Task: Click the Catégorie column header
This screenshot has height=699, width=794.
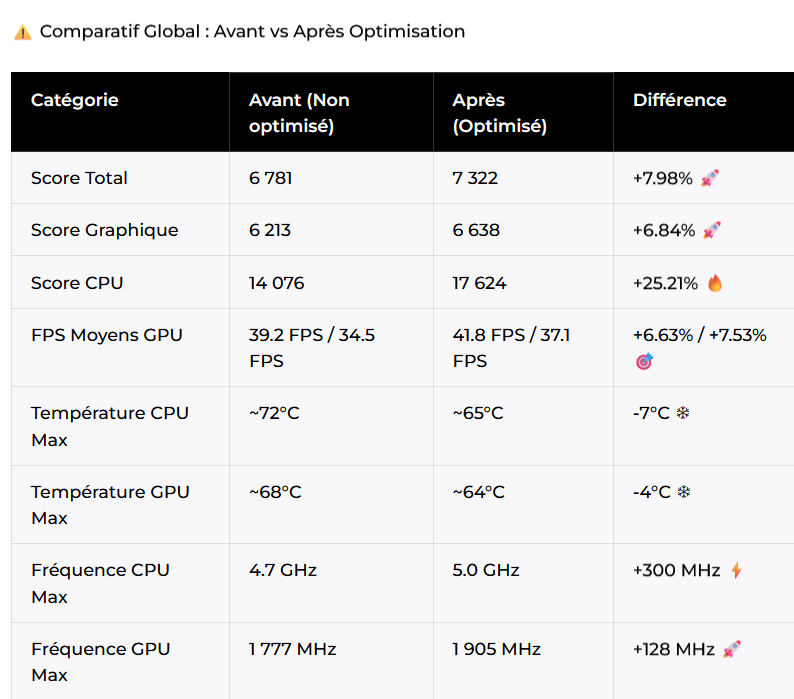Action: (74, 100)
